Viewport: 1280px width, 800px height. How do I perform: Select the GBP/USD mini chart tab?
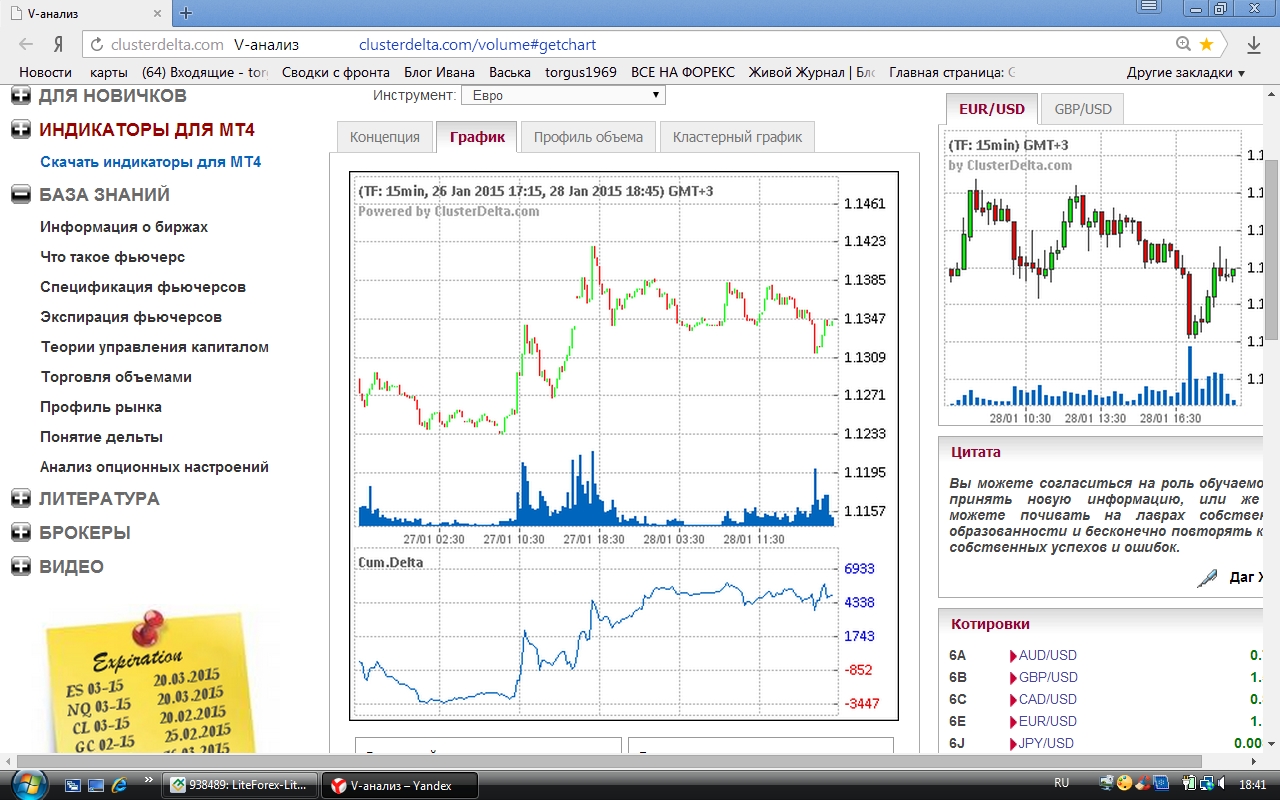[1082, 109]
